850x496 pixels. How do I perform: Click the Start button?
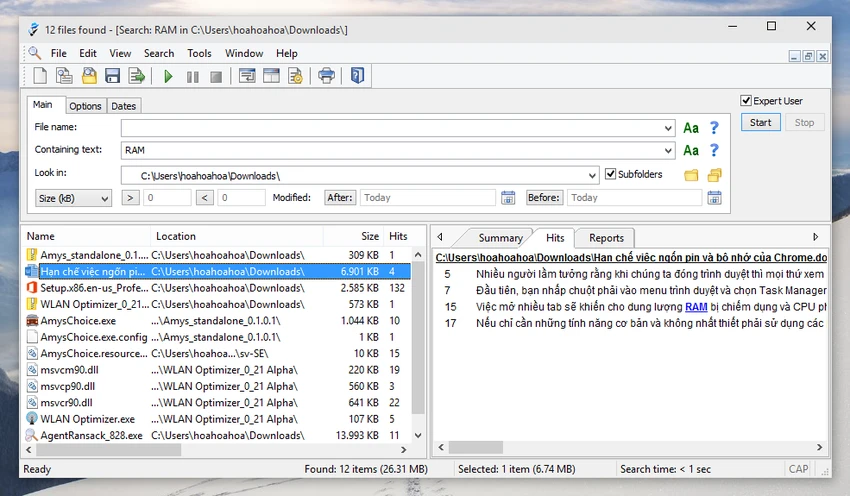click(761, 123)
